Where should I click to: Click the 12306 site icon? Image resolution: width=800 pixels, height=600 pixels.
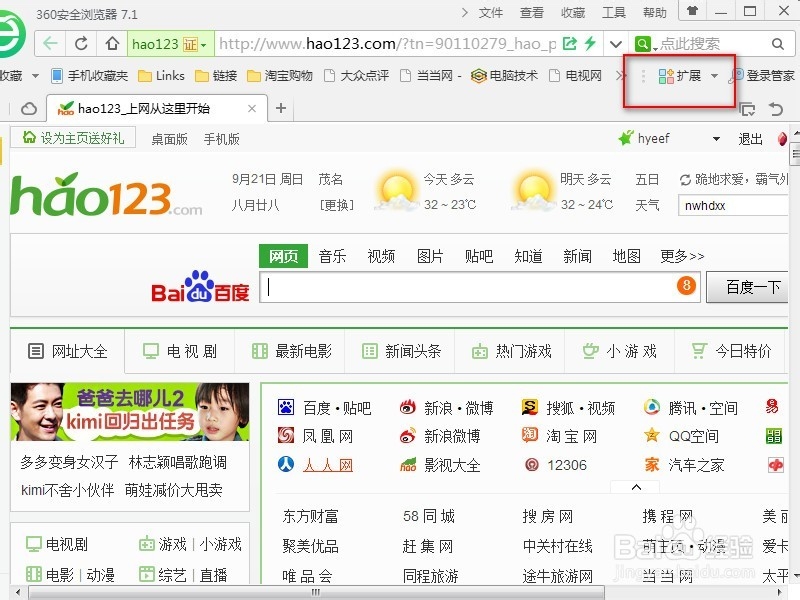click(x=532, y=464)
